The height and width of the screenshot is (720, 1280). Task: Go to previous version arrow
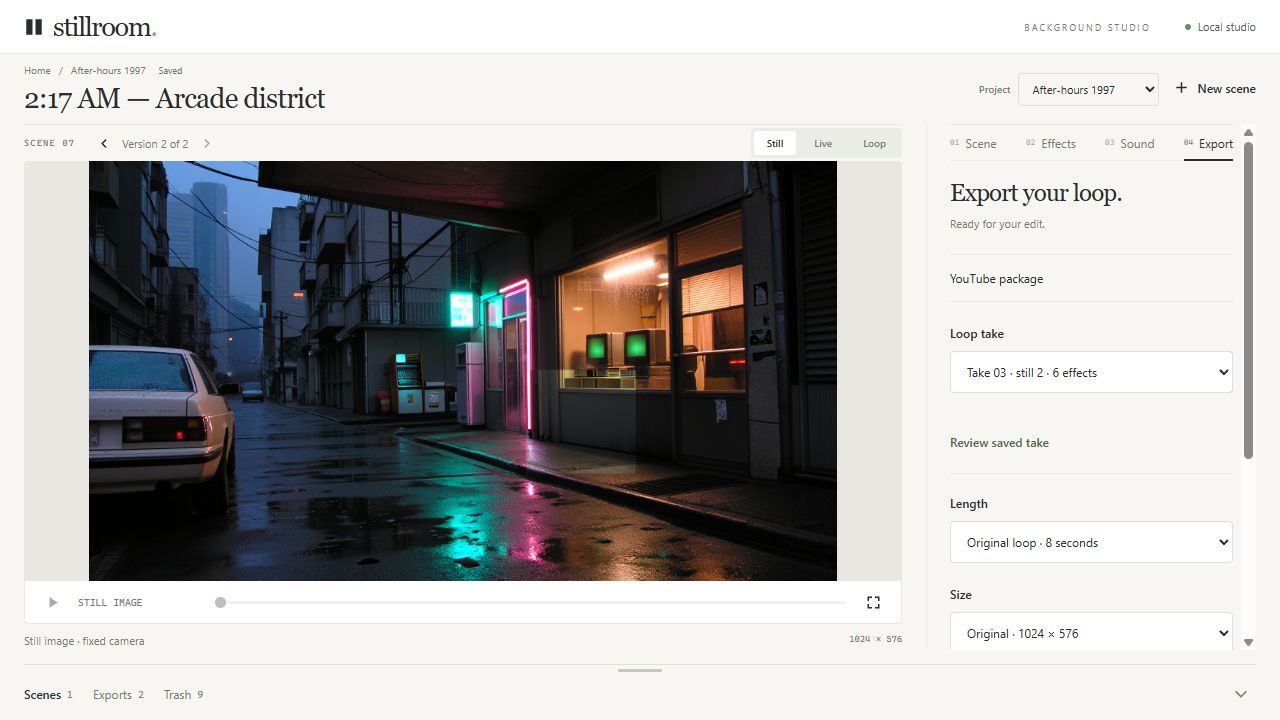coord(104,144)
